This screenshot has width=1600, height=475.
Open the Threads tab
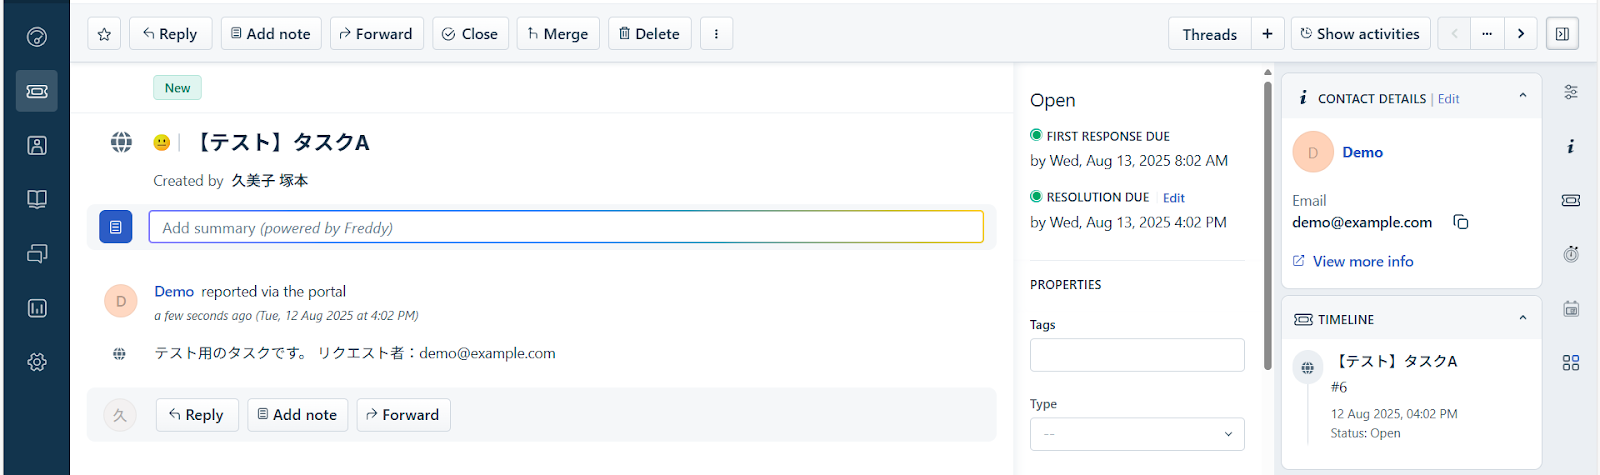pos(1209,34)
